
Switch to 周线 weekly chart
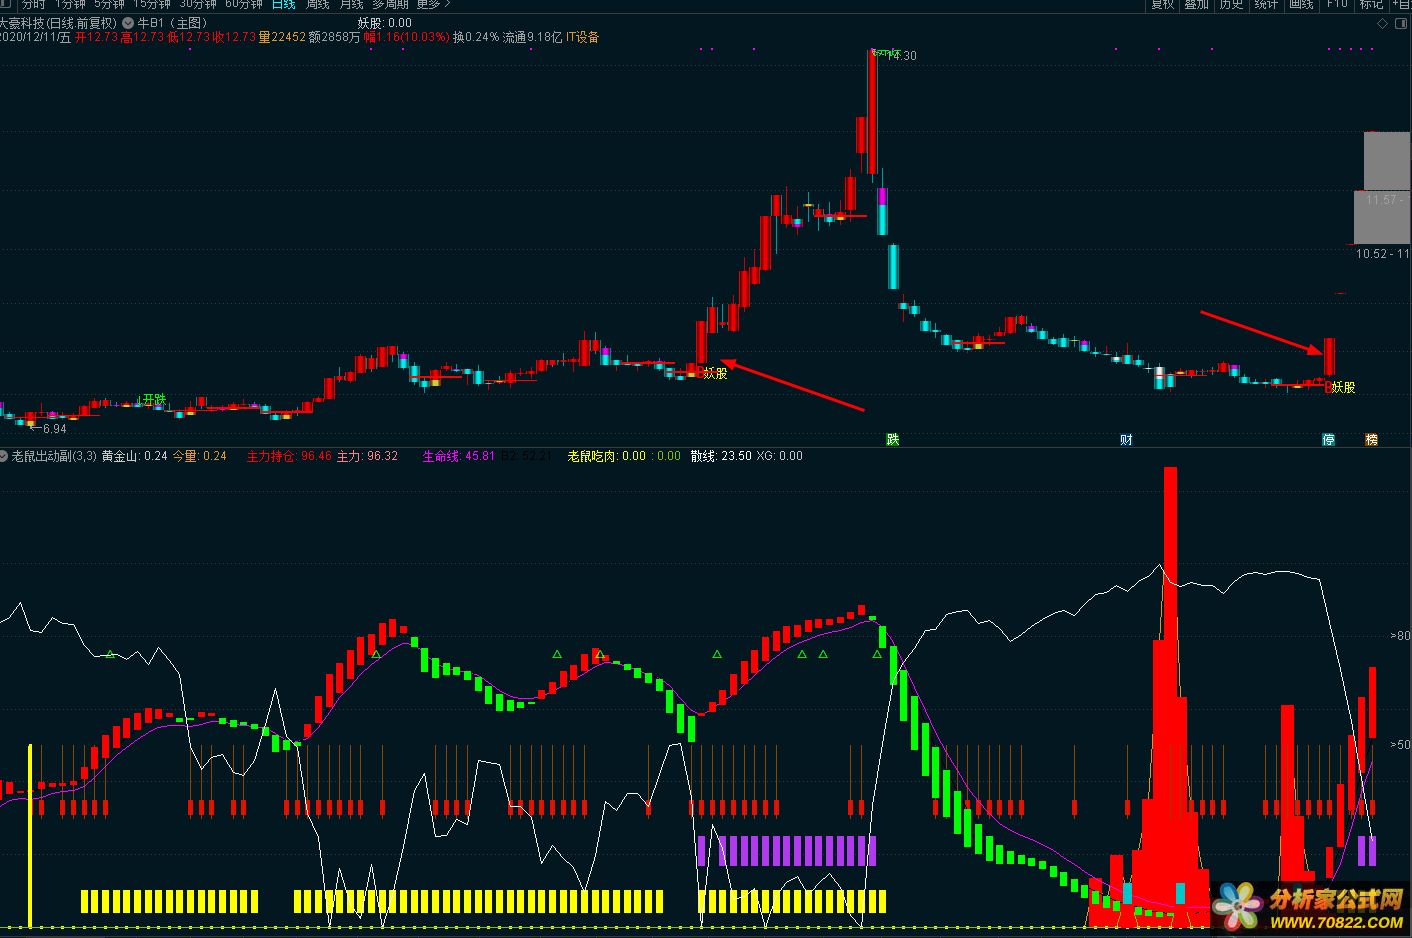317,4
